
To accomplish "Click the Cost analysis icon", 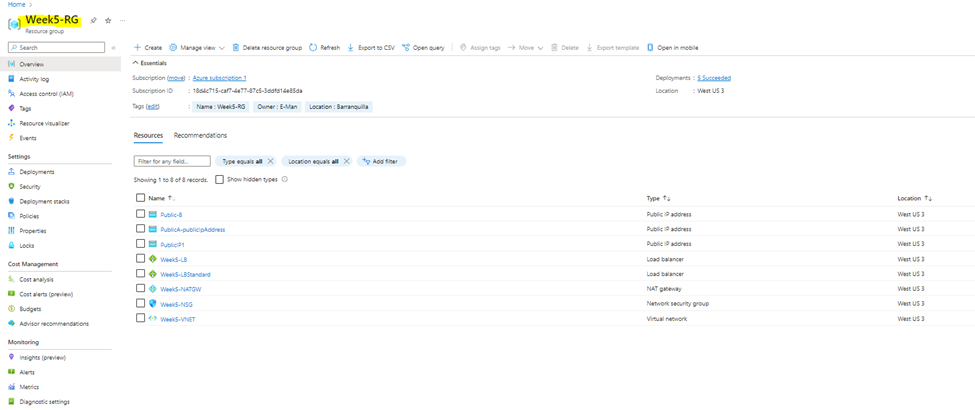I will 11,279.
